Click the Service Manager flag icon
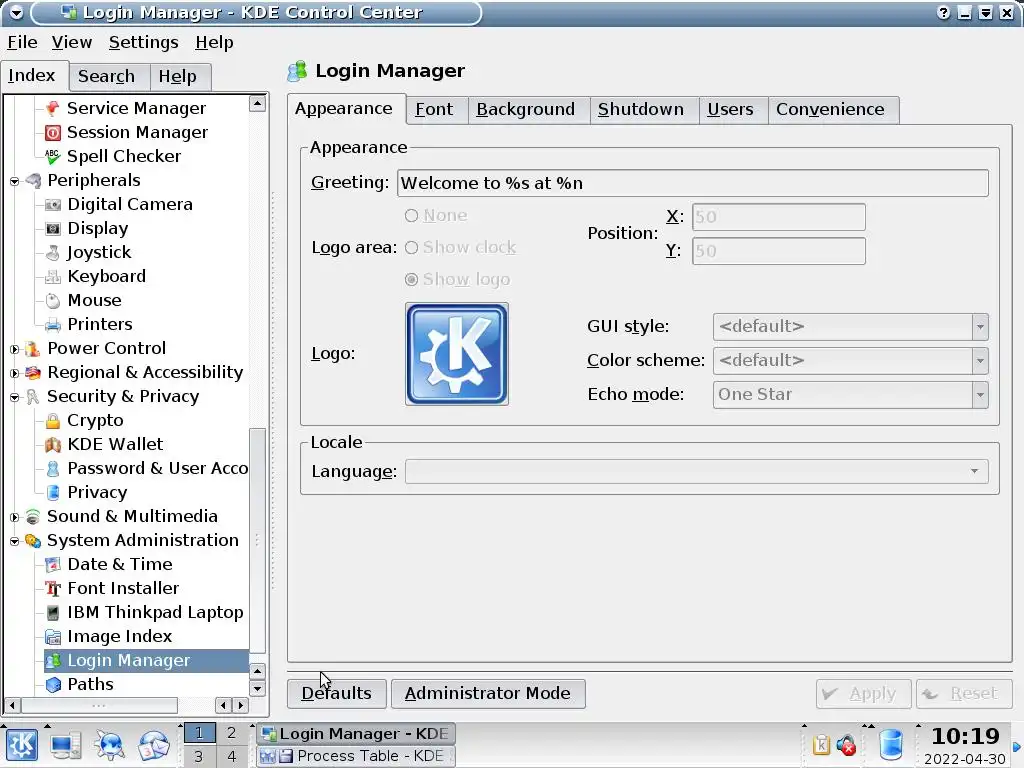The width and height of the screenshot is (1024, 768). point(53,108)
